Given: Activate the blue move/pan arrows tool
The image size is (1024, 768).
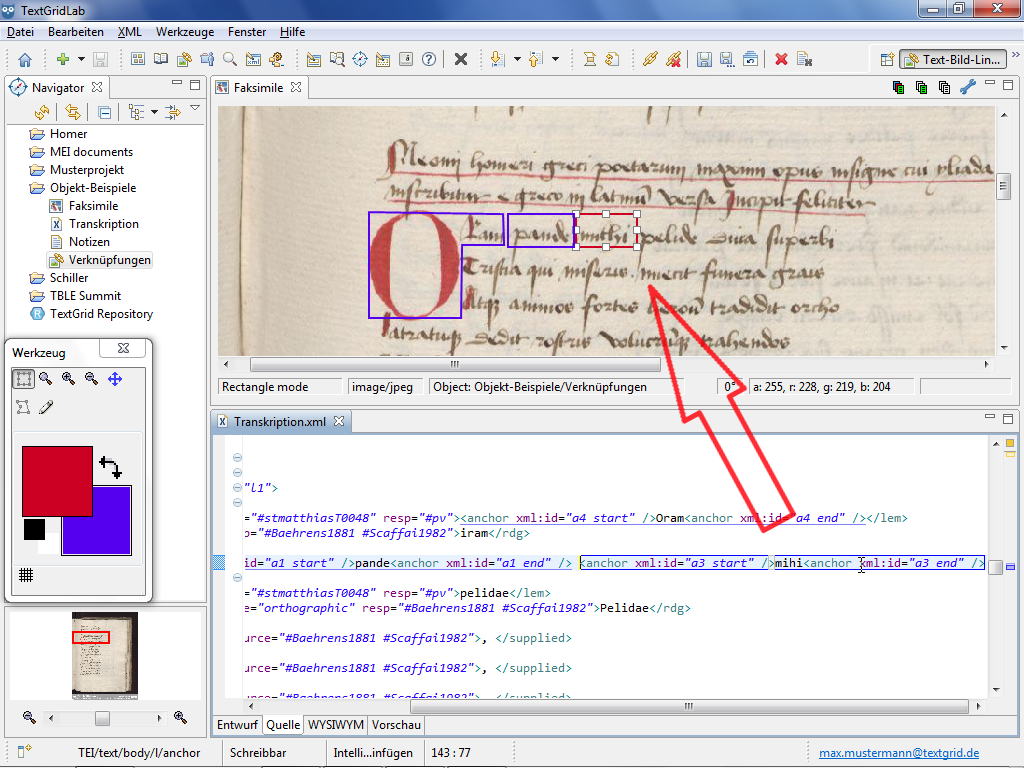Looking at the screenshot, I should pyautogui.click(x=115, y=379).
